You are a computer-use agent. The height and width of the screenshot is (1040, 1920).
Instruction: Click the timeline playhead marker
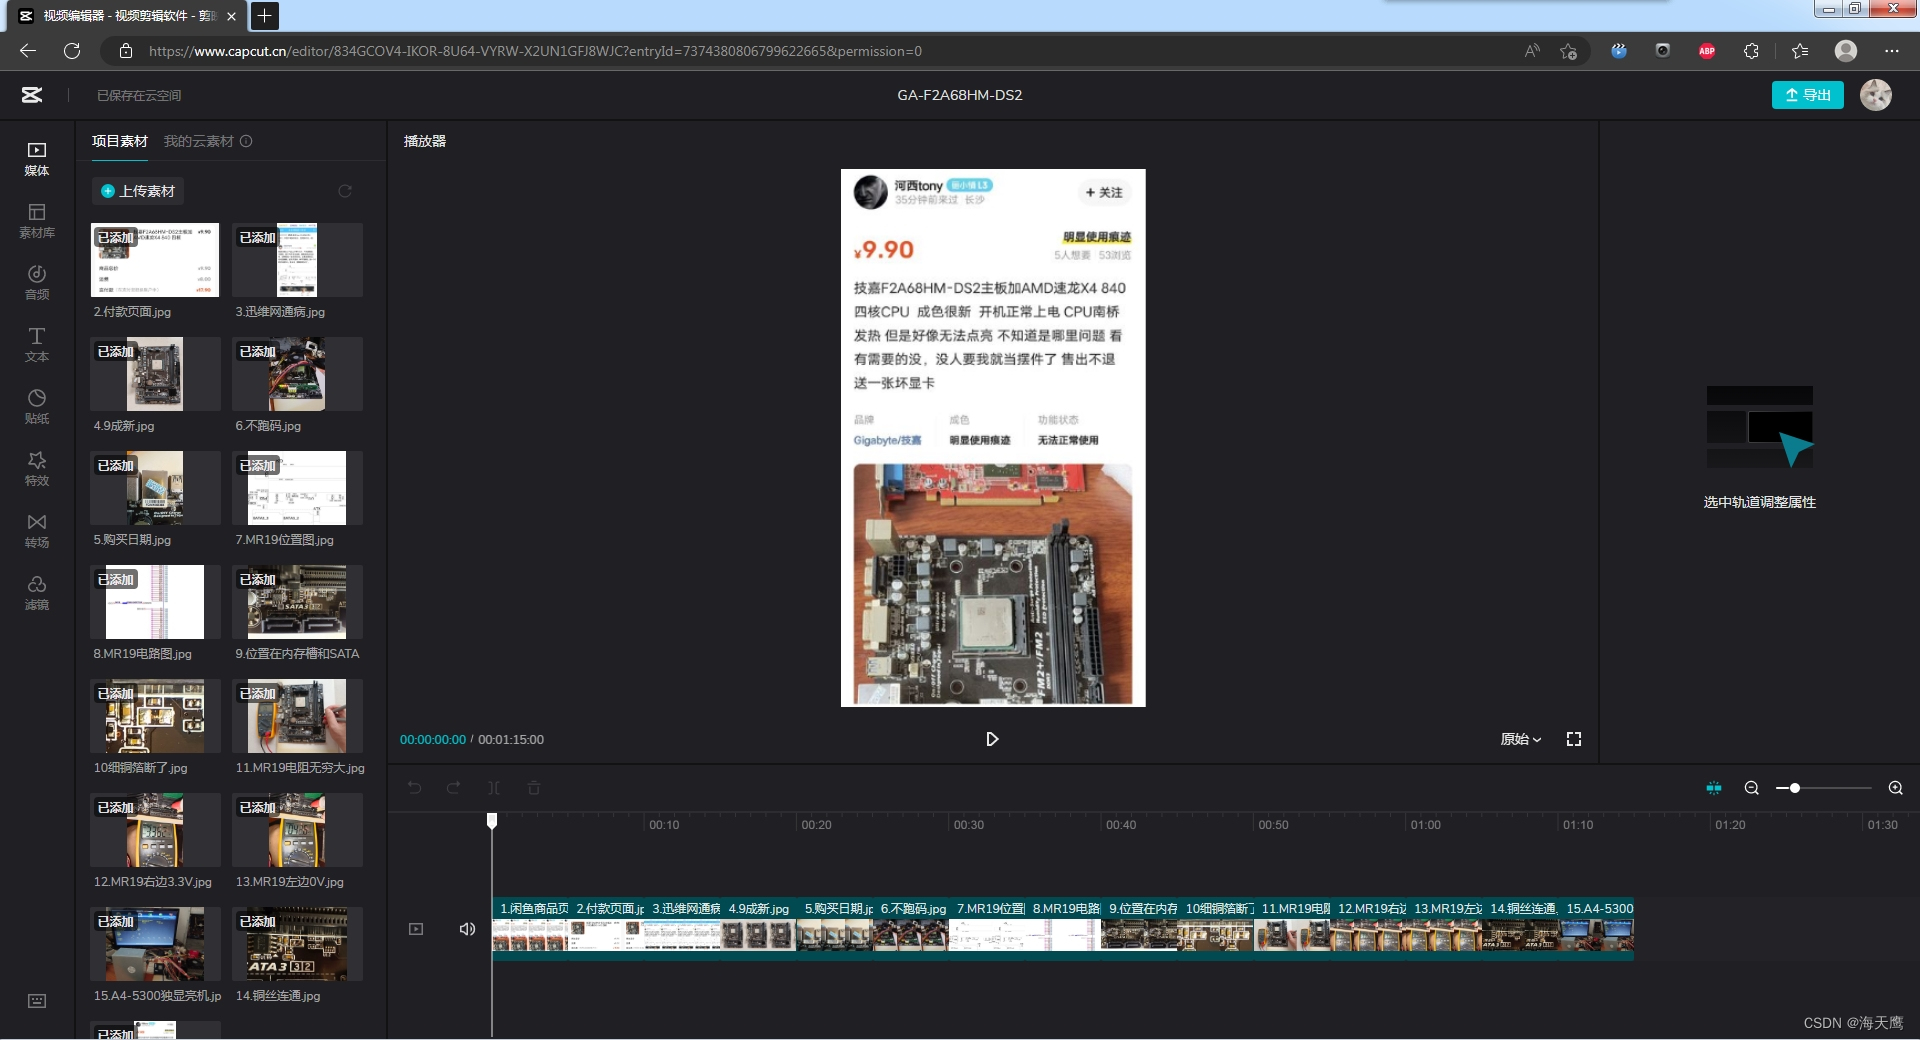pos(492,821)
